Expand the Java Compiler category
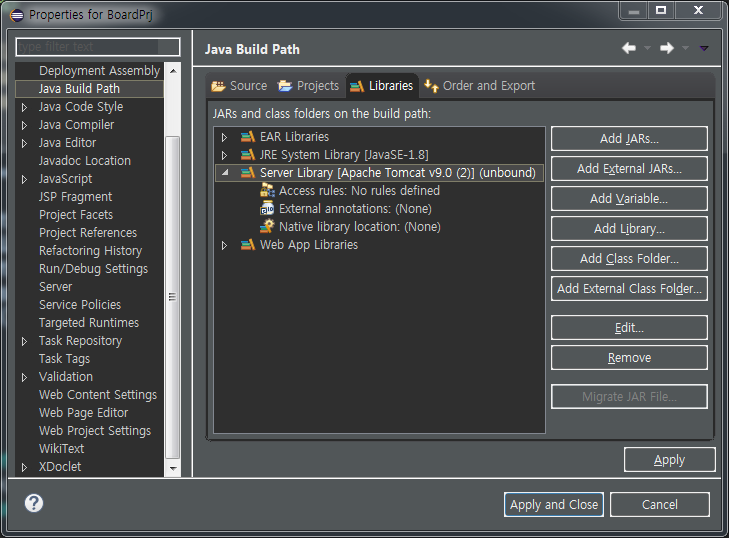Viewport: 729px width, 538px height. click(x=24, y=126)
